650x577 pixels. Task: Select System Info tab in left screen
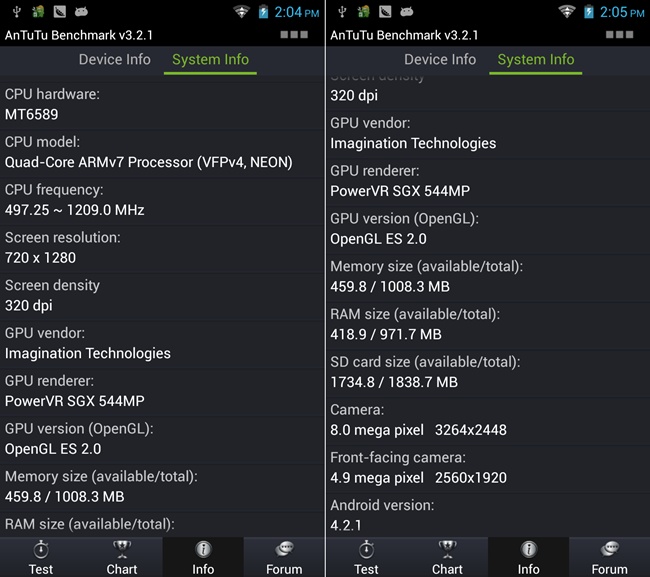point(211,60)
